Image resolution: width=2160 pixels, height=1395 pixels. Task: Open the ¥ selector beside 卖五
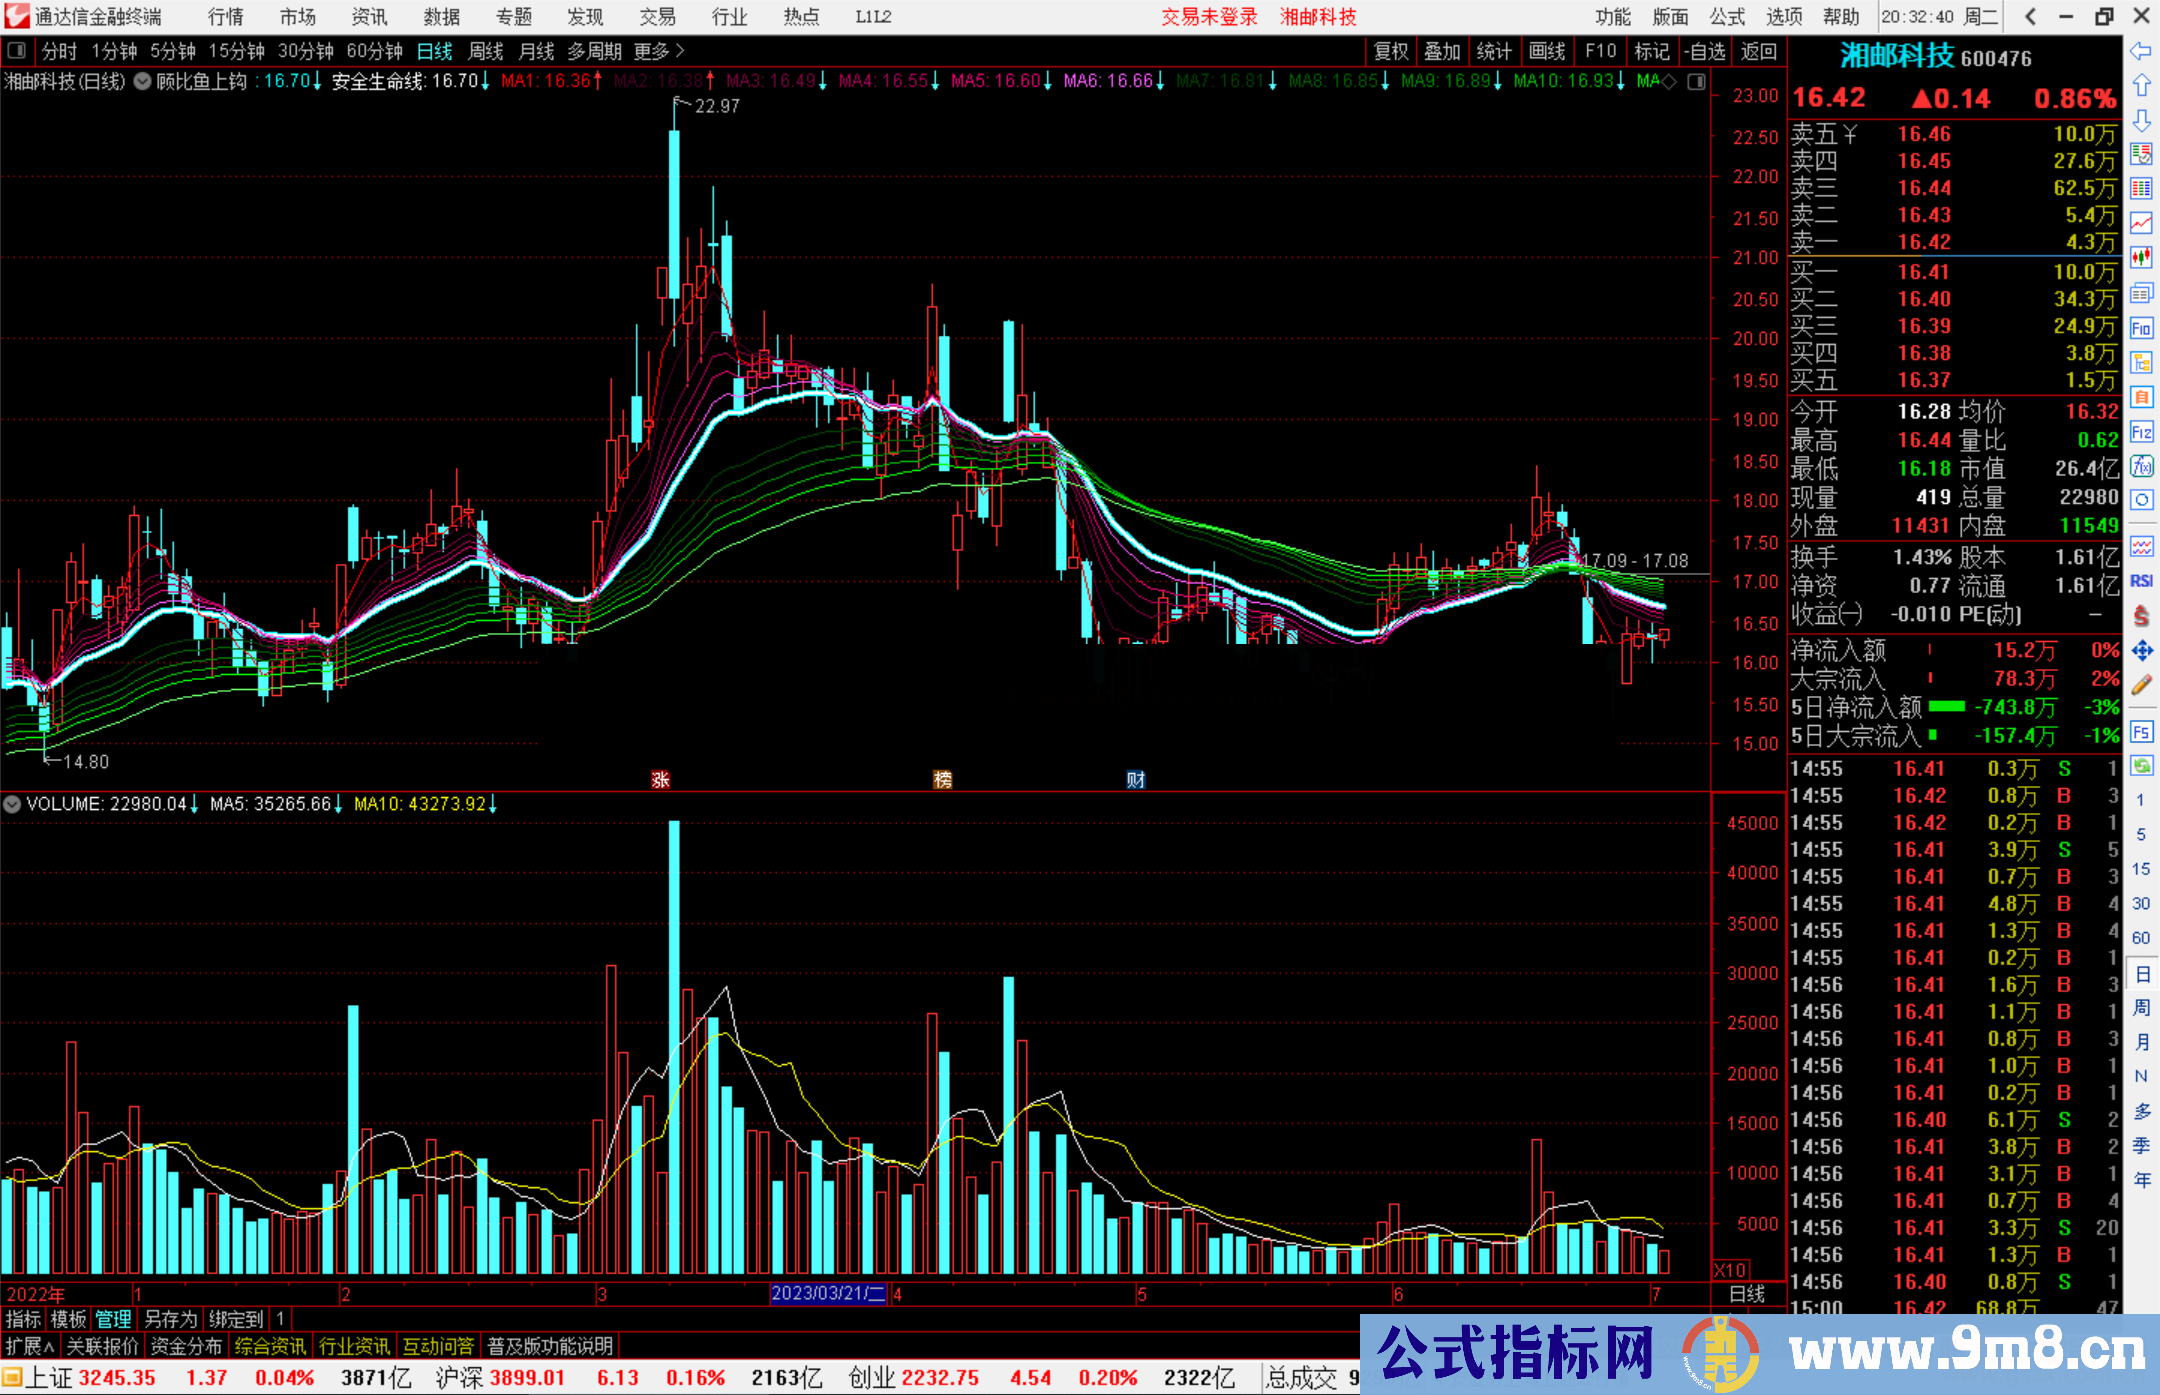click(1850, 134)
